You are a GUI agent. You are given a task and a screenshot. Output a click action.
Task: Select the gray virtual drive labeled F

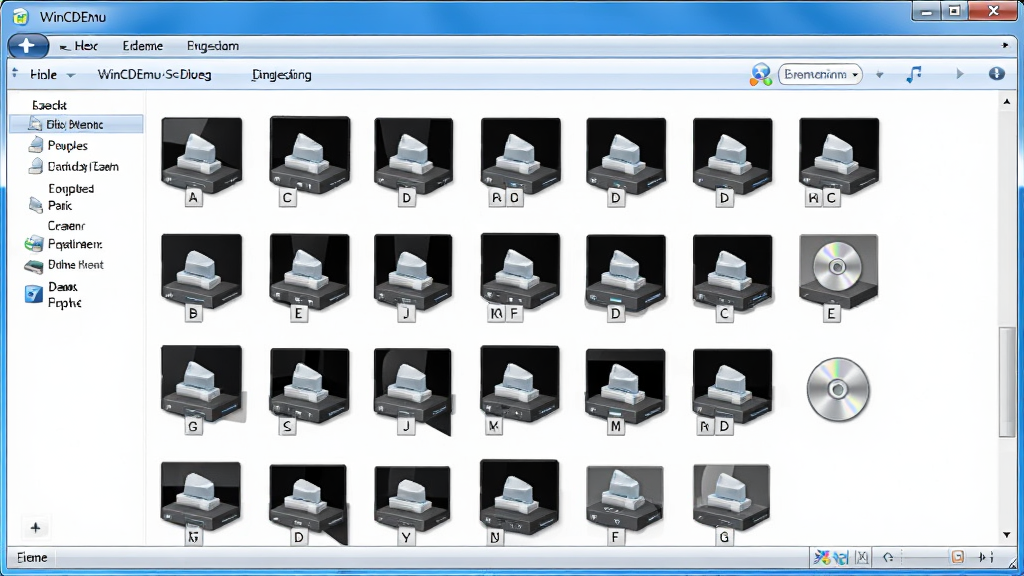tap(625, 505)
